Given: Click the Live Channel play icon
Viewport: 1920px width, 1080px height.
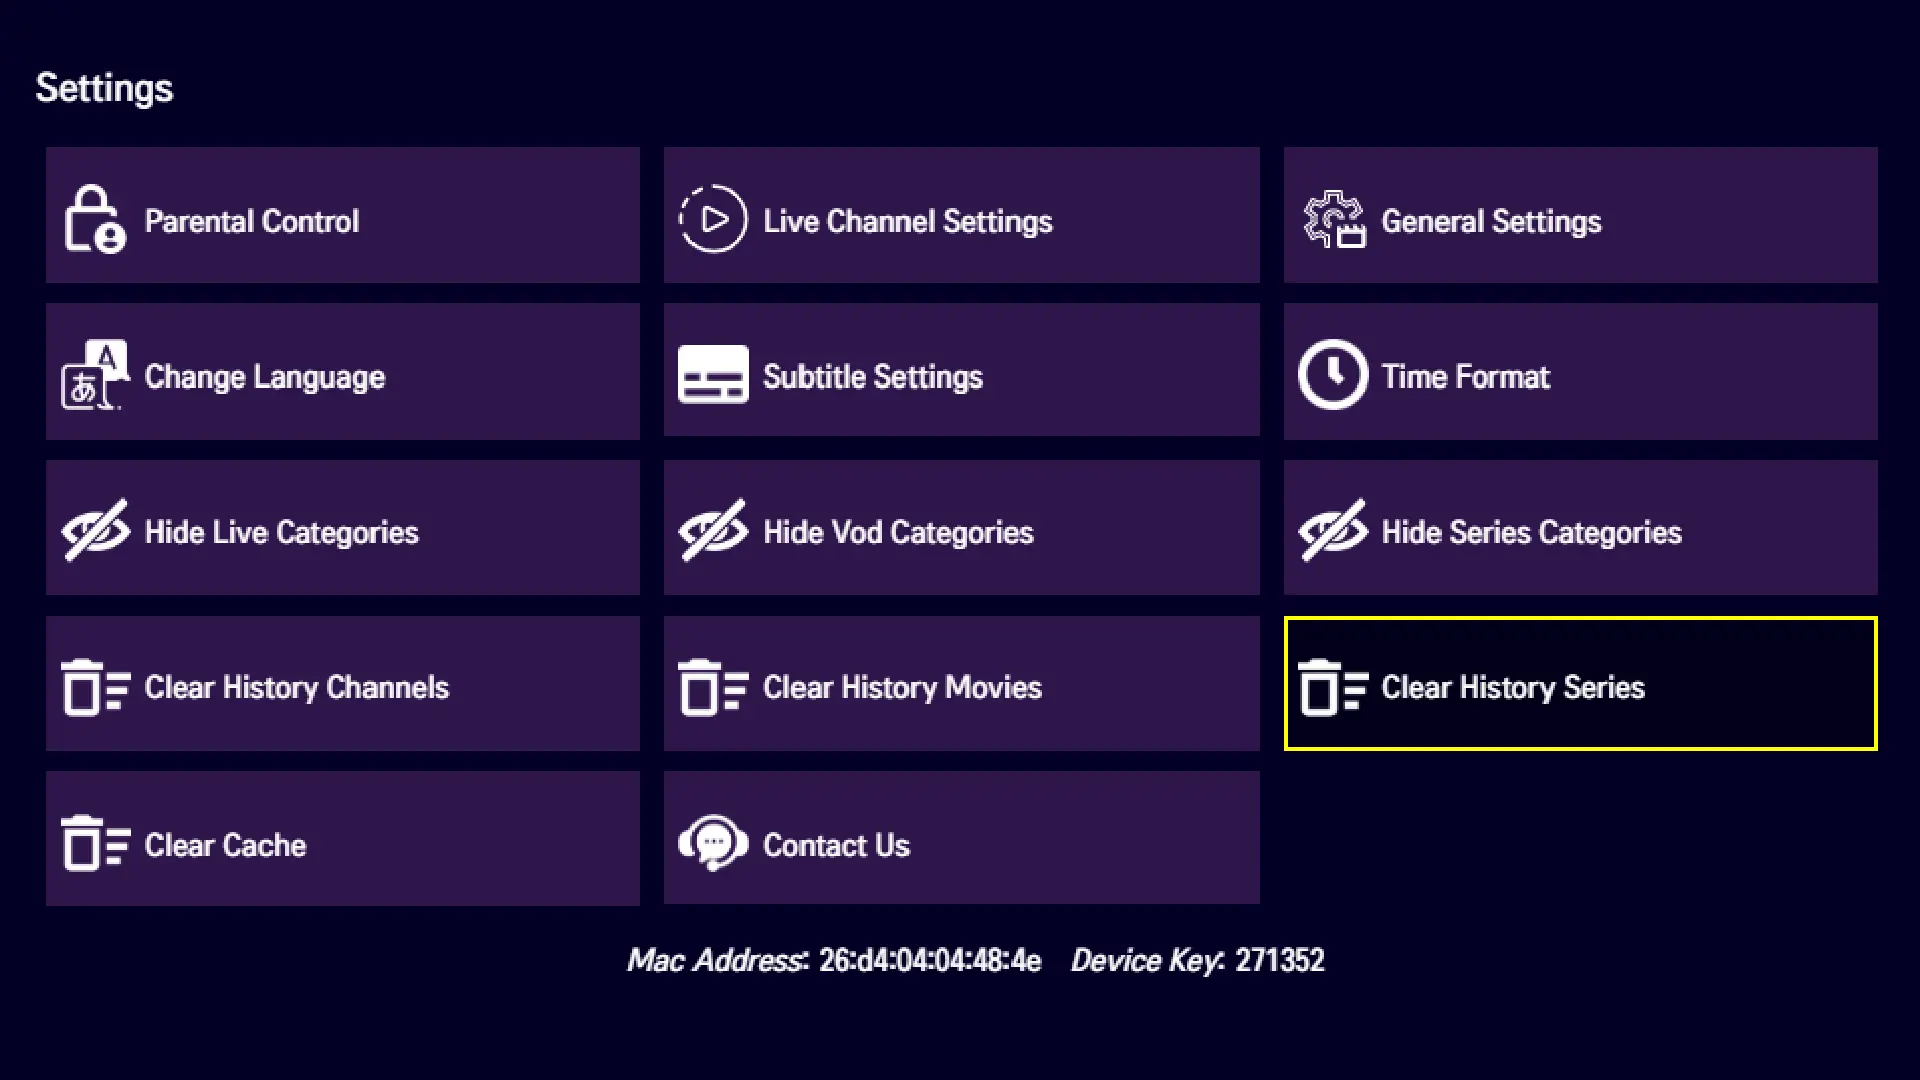Looking at the screenshot, I should 713,219.
